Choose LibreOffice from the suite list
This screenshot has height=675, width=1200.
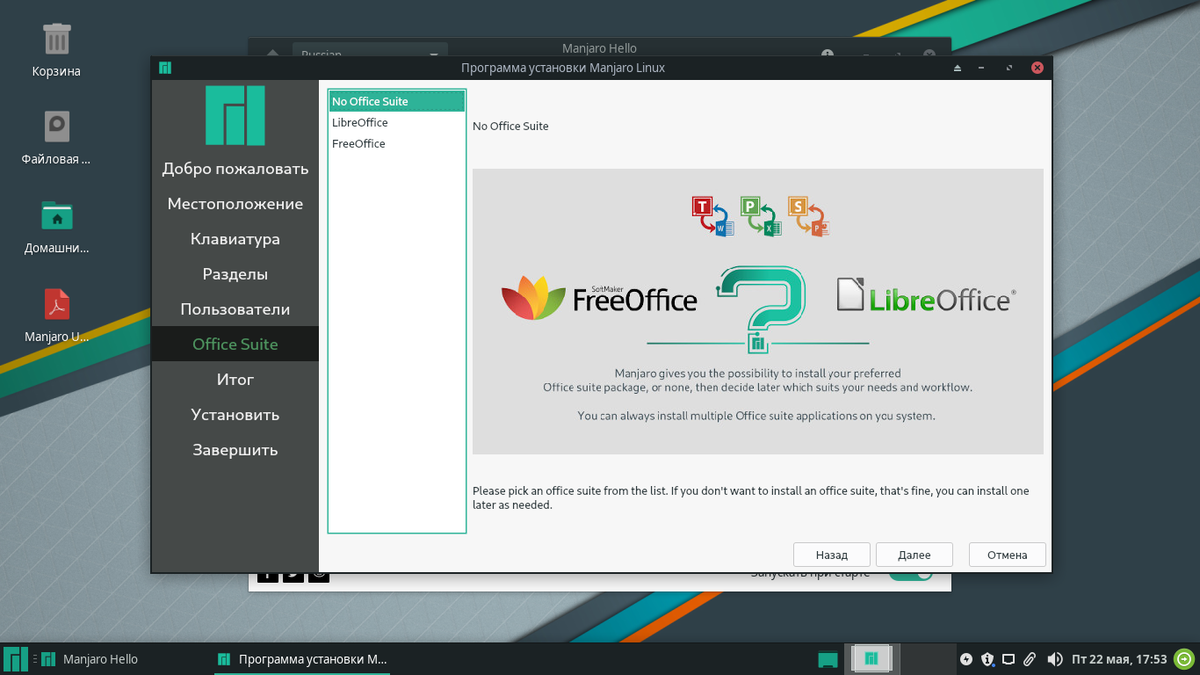pyautogui.click(x=397, y=122)
